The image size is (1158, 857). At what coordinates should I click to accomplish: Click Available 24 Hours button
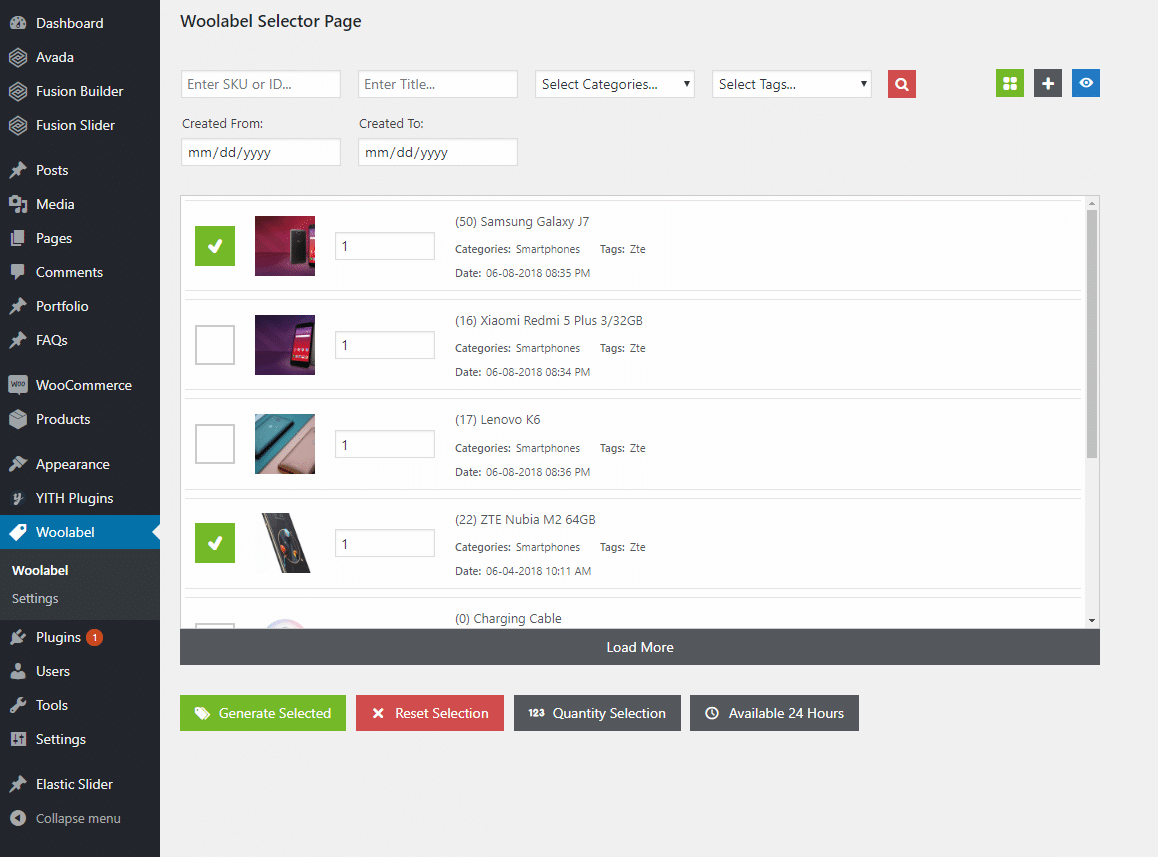(x=775, y=713)
